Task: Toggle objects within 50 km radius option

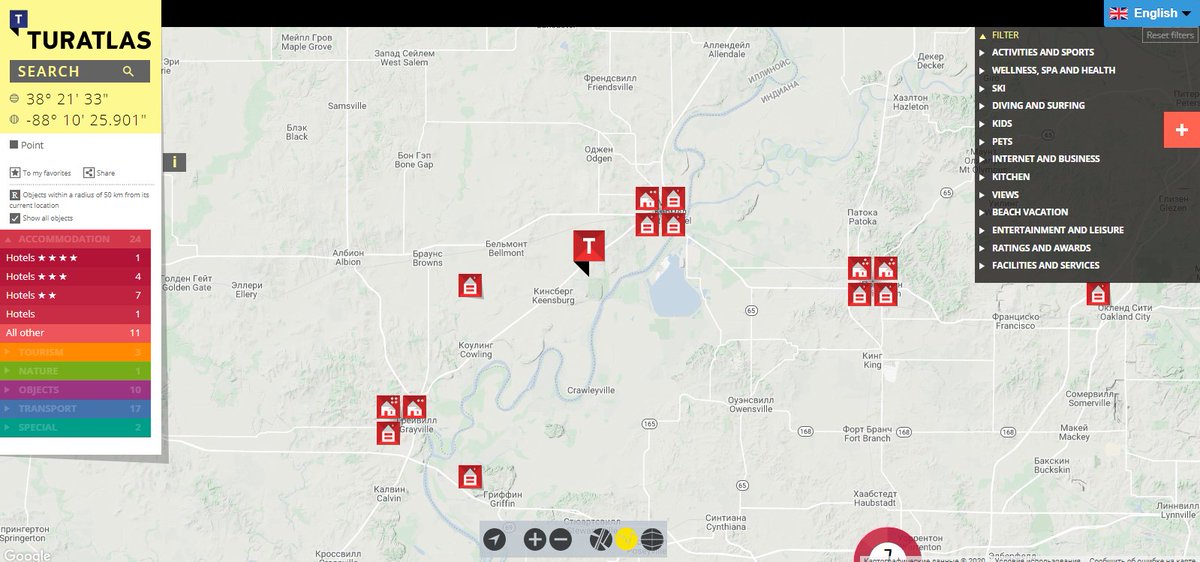Action: point(15,195)
